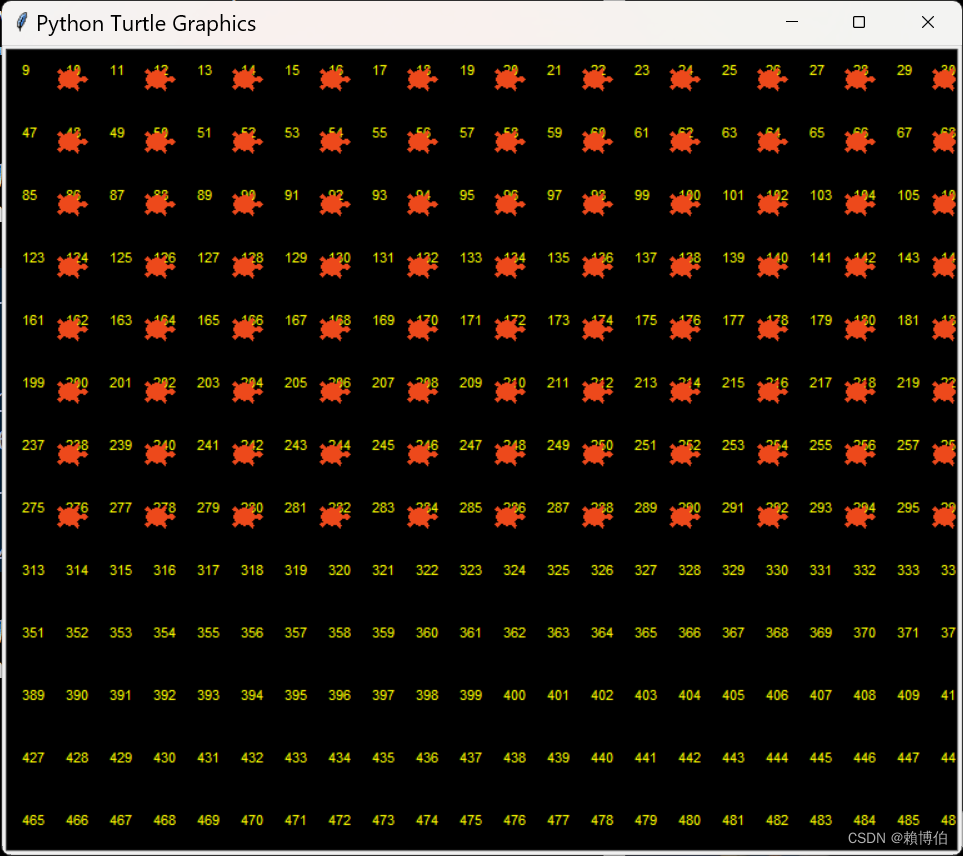Click the turtle beside number 100
The image size is (963, 856).
[684, 203]
